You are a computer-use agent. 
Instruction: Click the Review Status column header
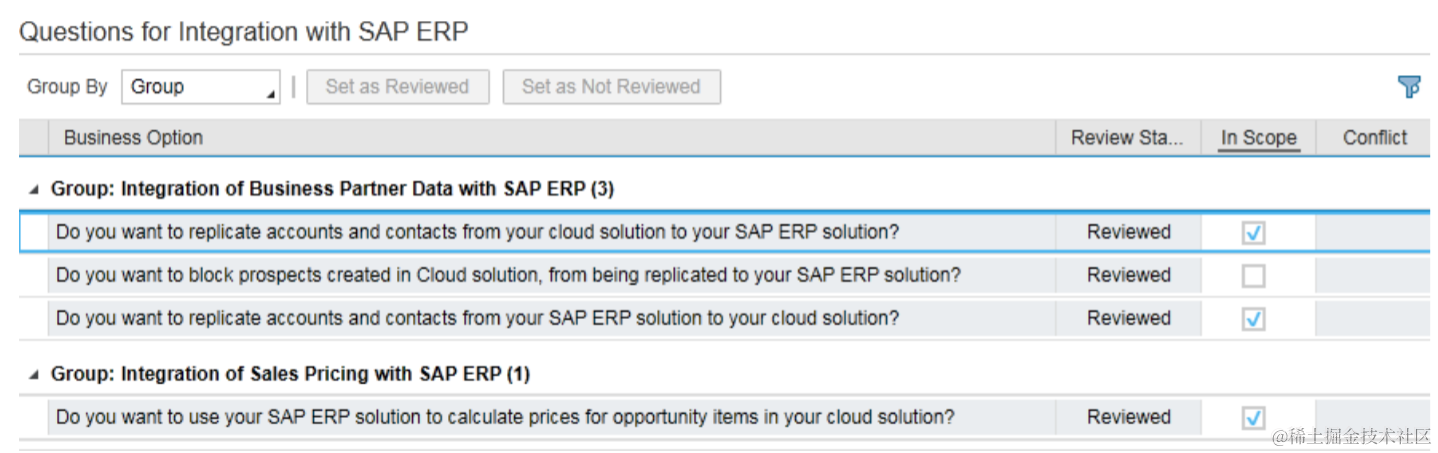click(1127, 138)
